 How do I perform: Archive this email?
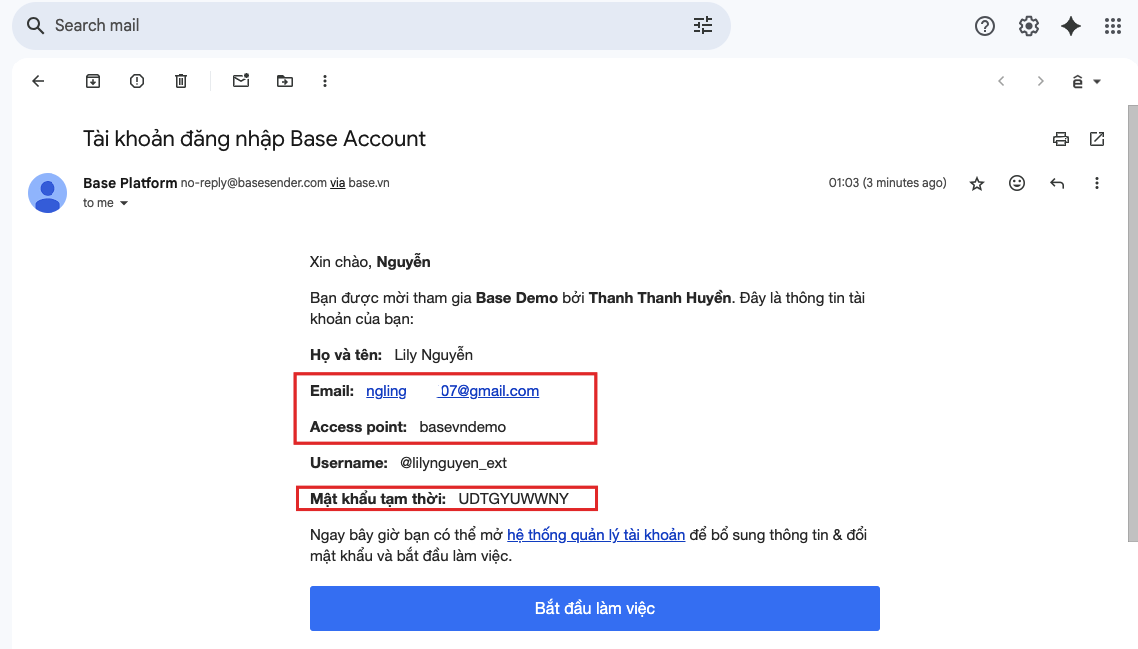[93, 81]
